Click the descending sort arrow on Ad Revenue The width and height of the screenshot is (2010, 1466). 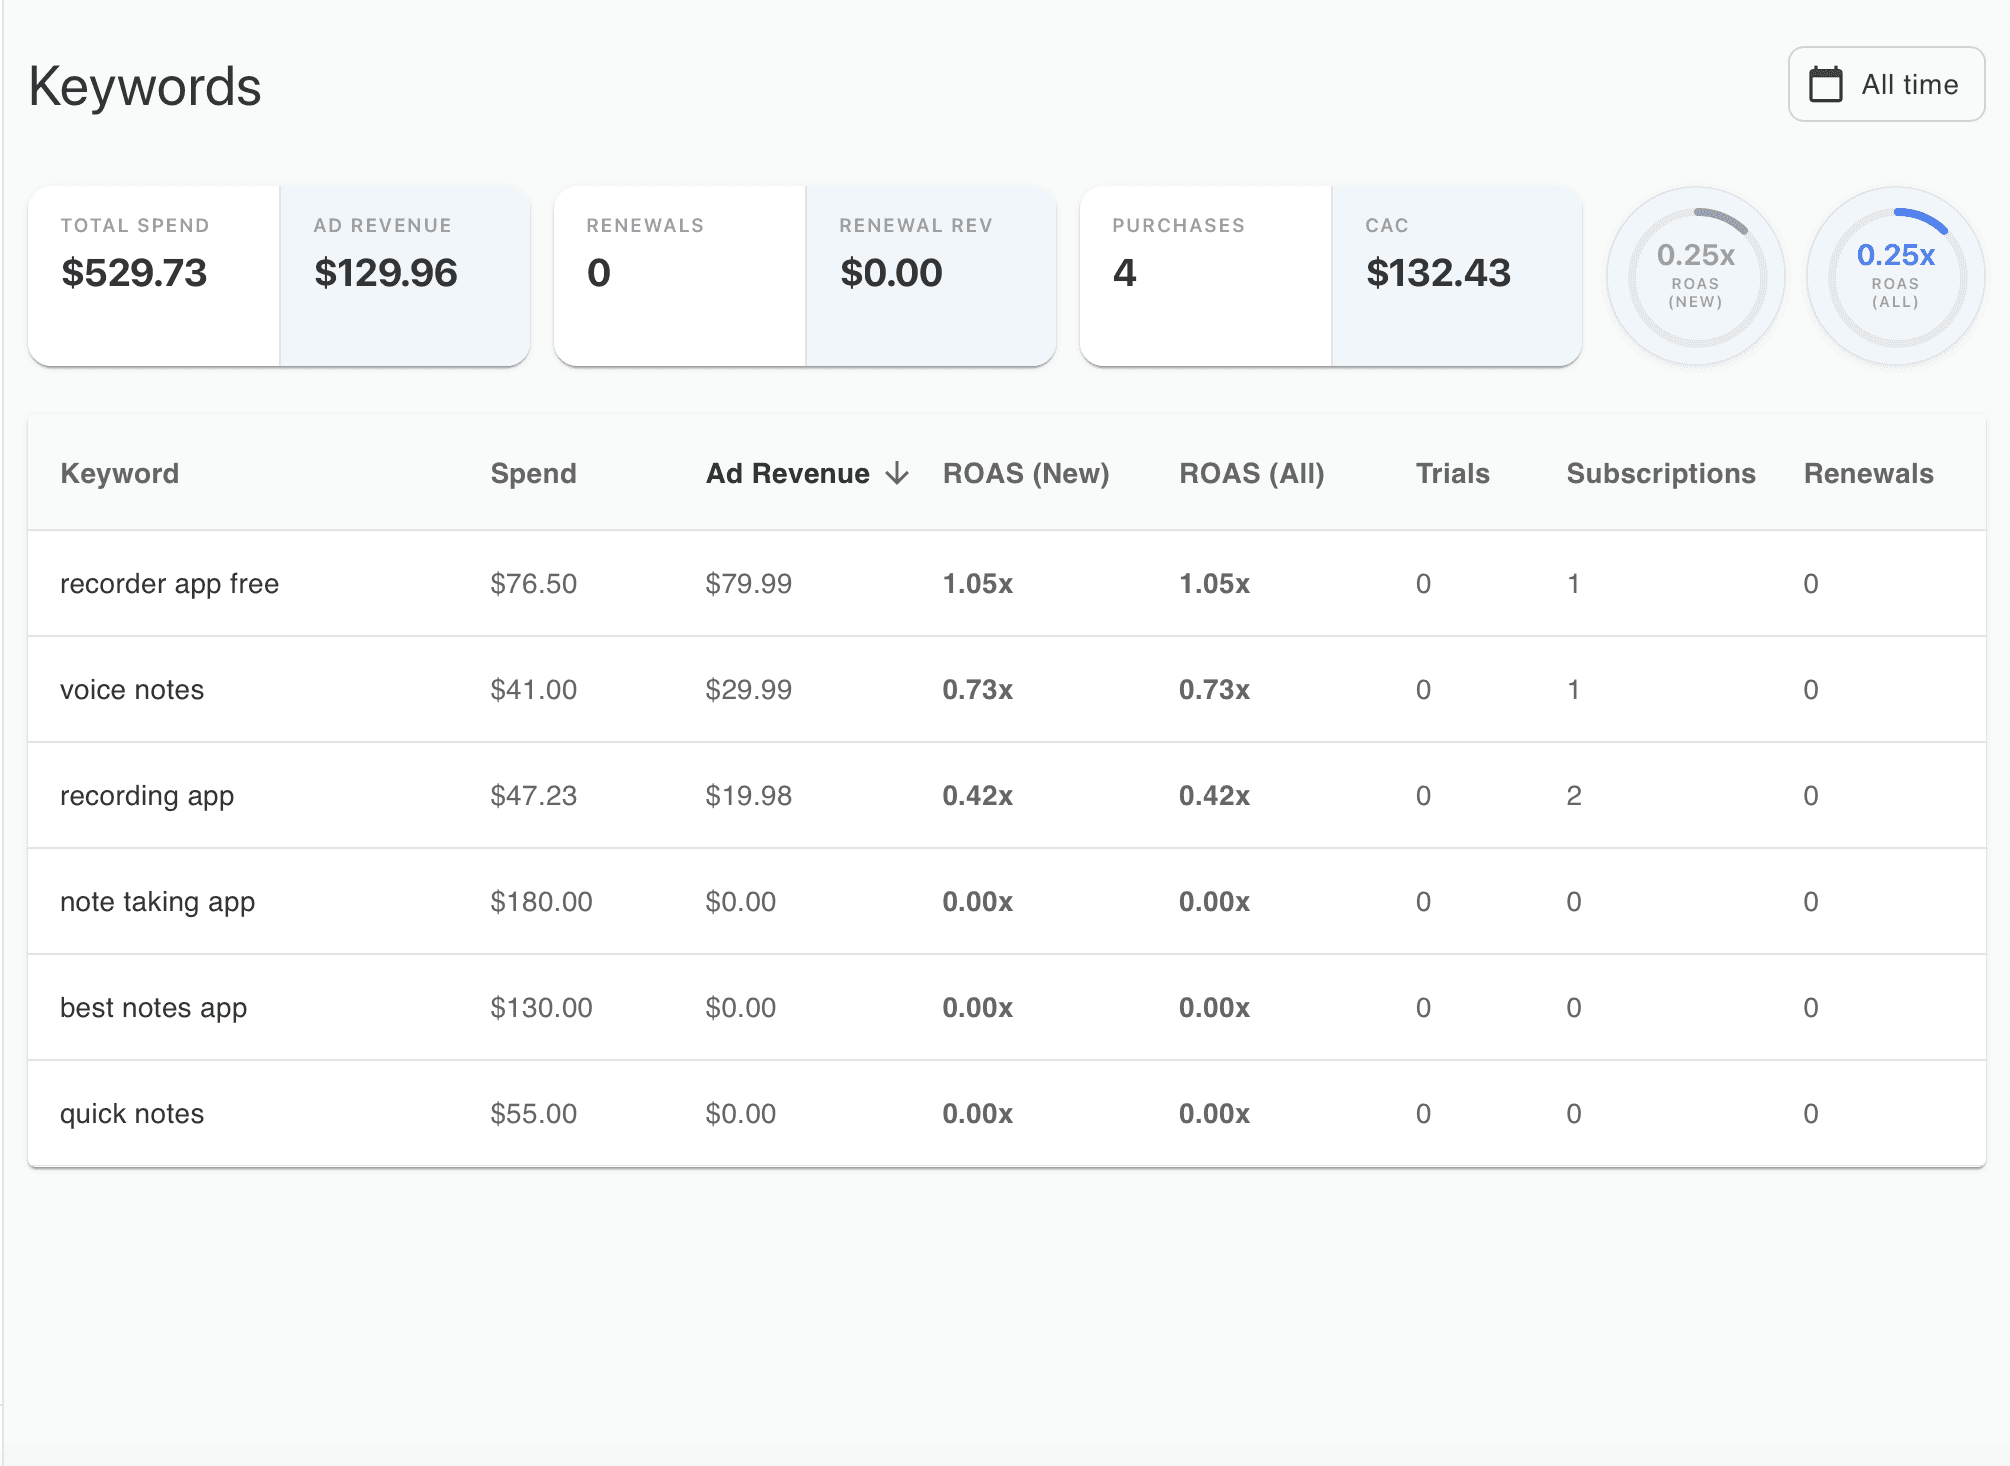tap(897, 473)
